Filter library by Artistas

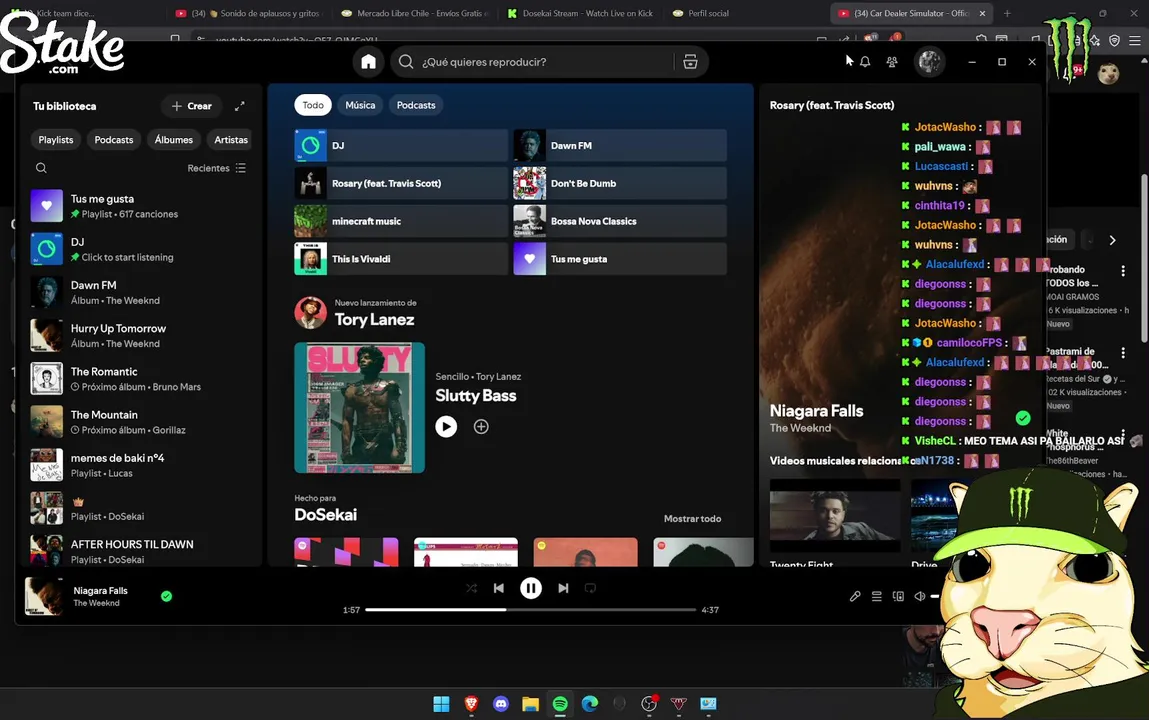coord(231,140)
